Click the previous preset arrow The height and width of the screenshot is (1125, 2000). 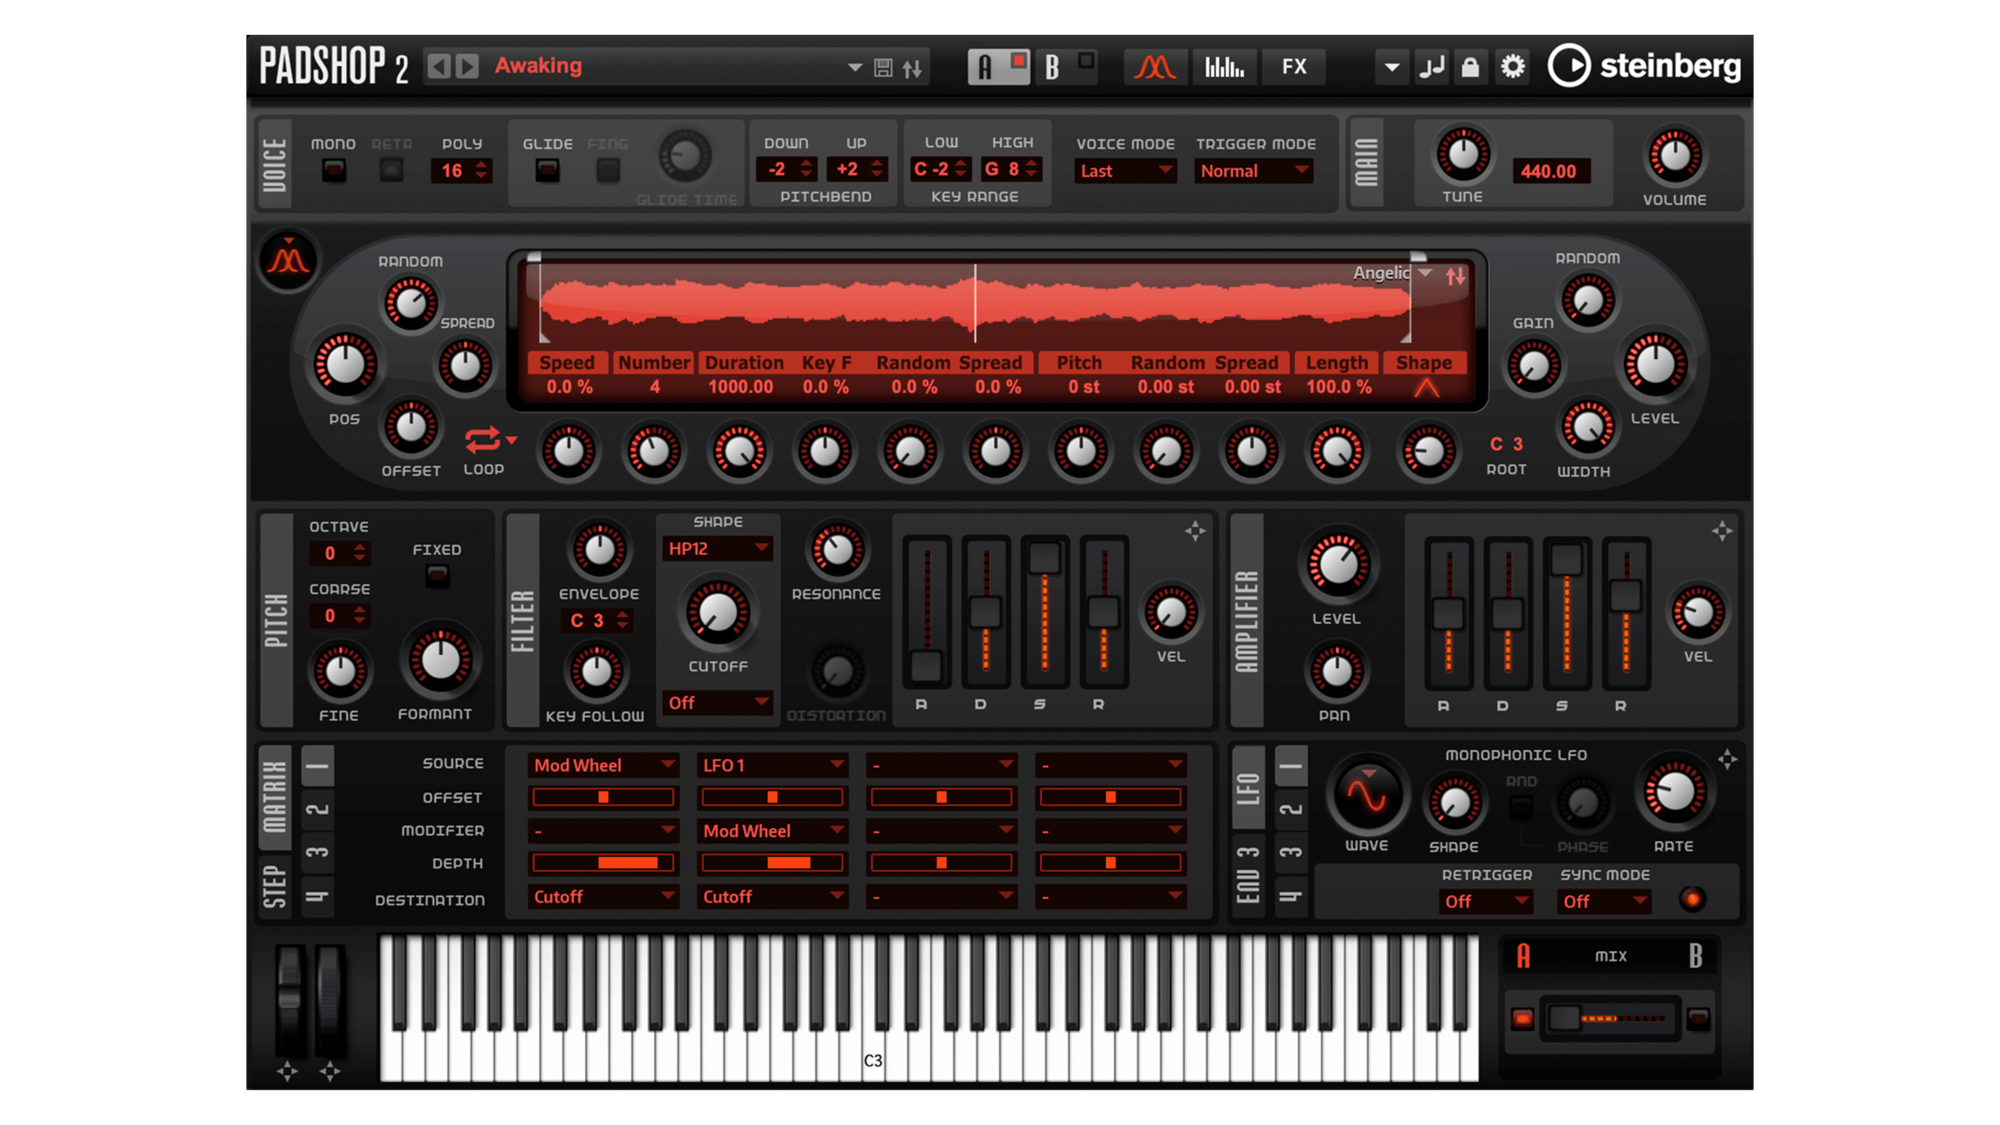[438, 66]
